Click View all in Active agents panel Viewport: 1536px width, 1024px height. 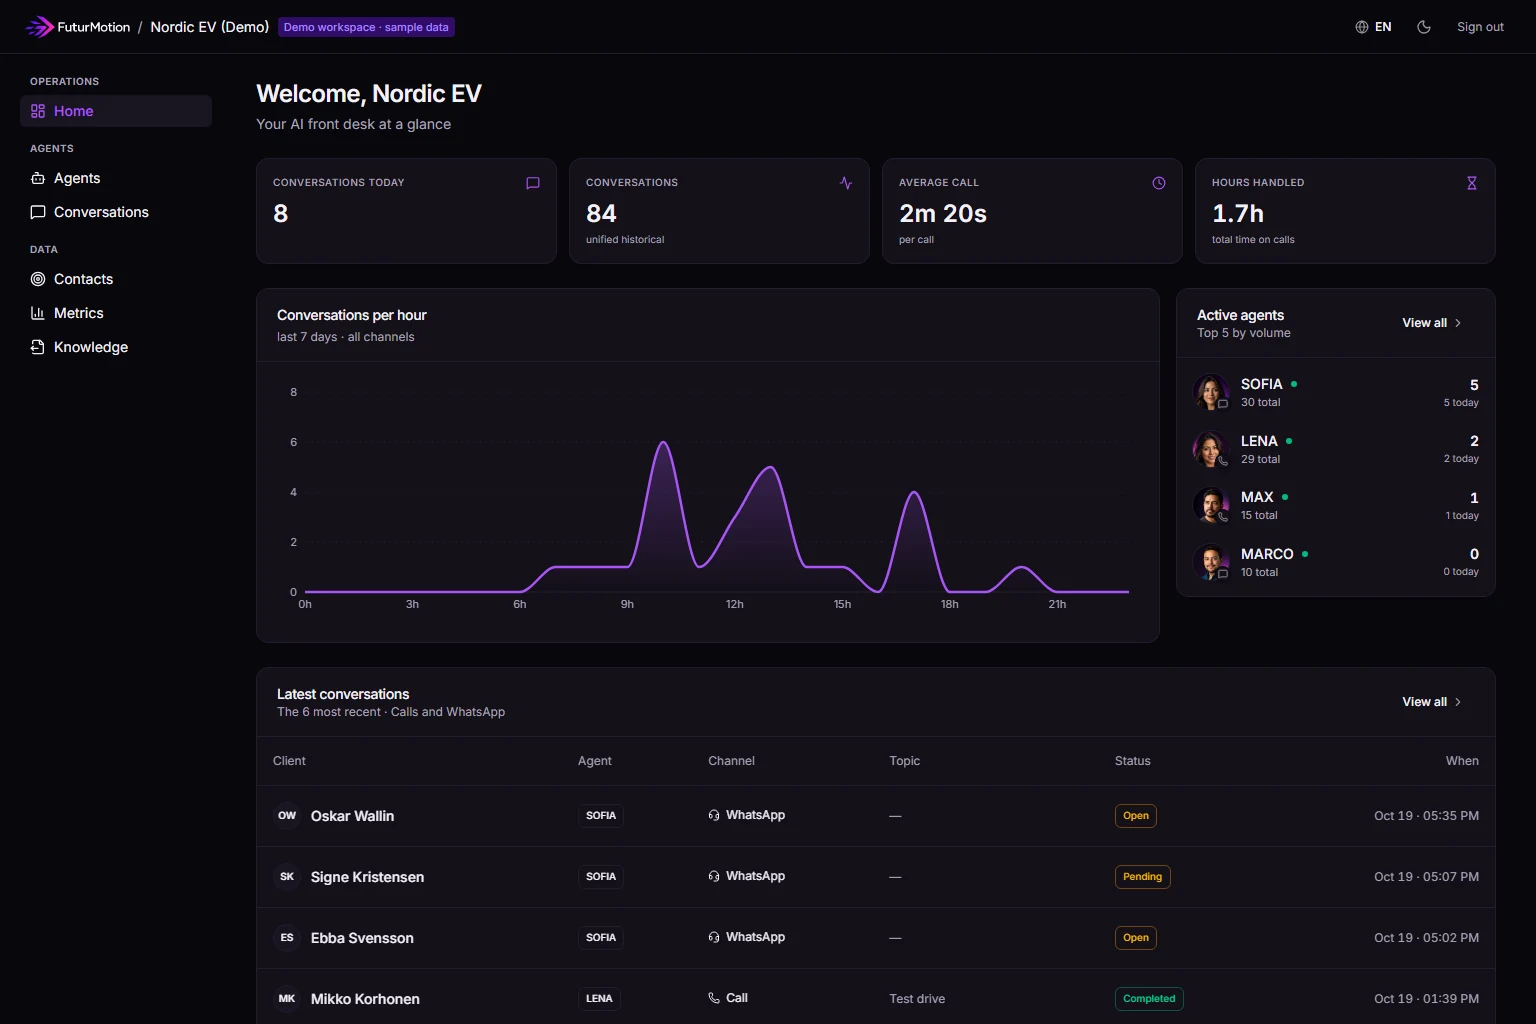1432,323
